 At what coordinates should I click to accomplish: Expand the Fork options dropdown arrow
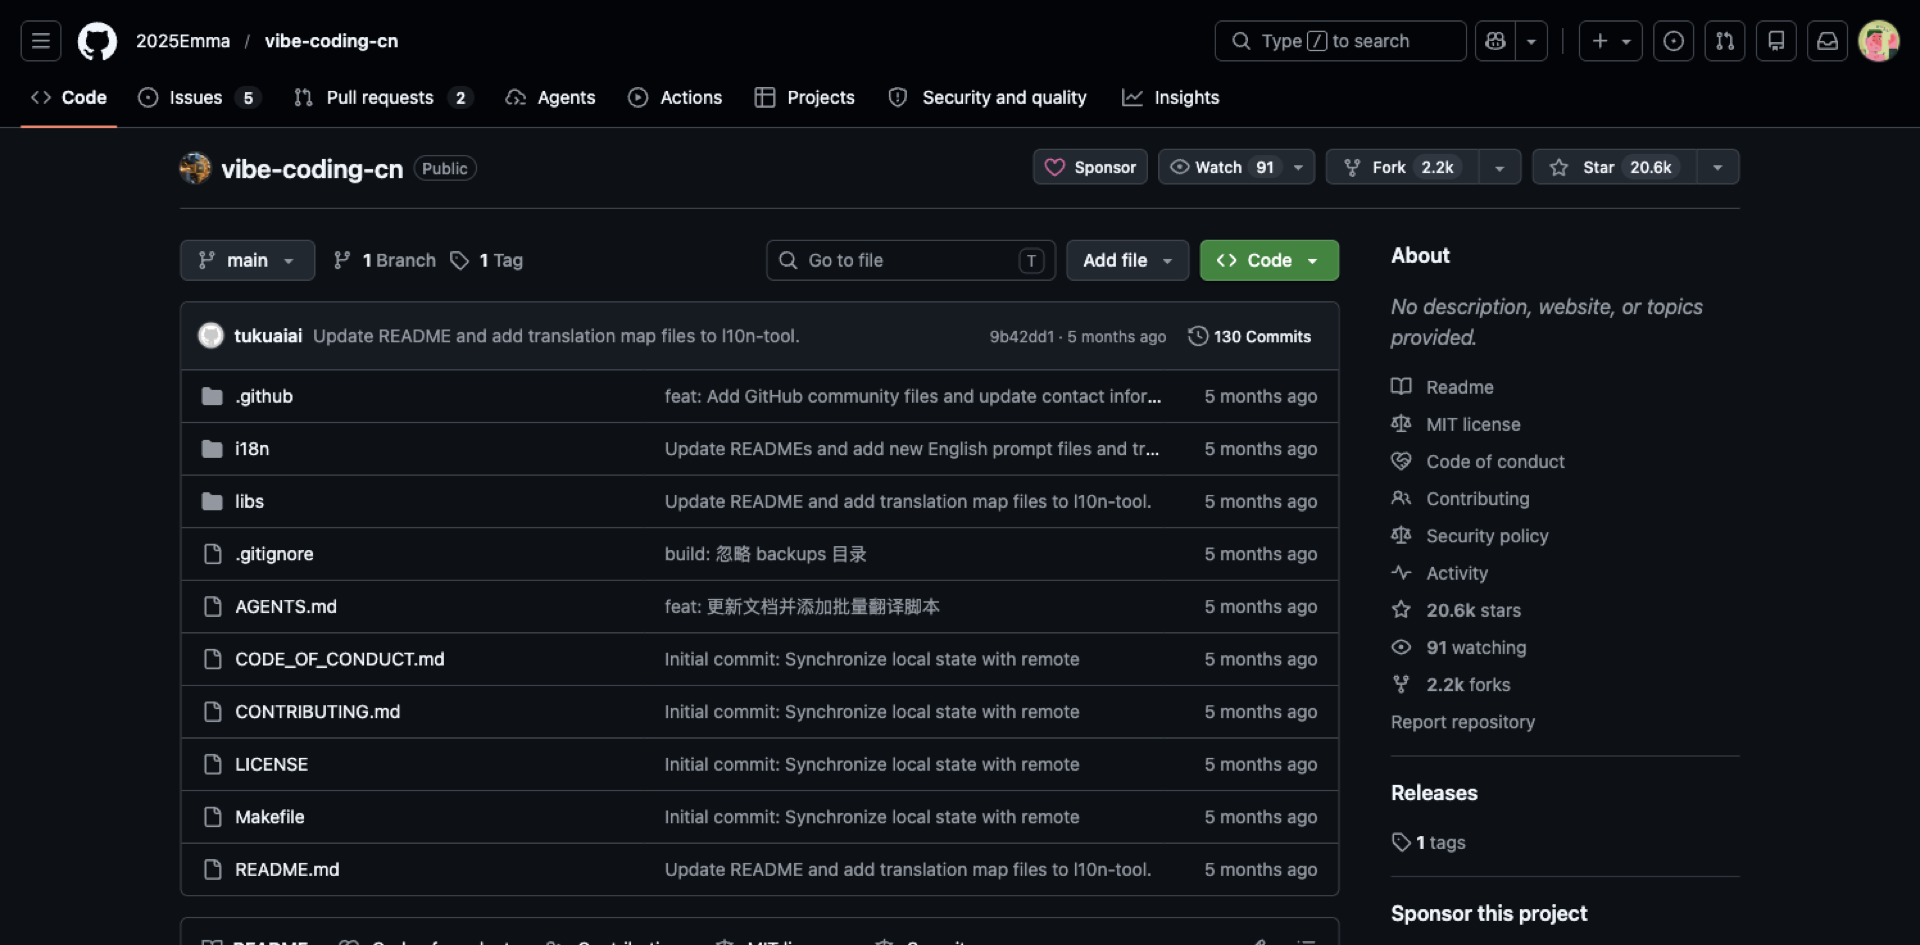coord(1499,167)
